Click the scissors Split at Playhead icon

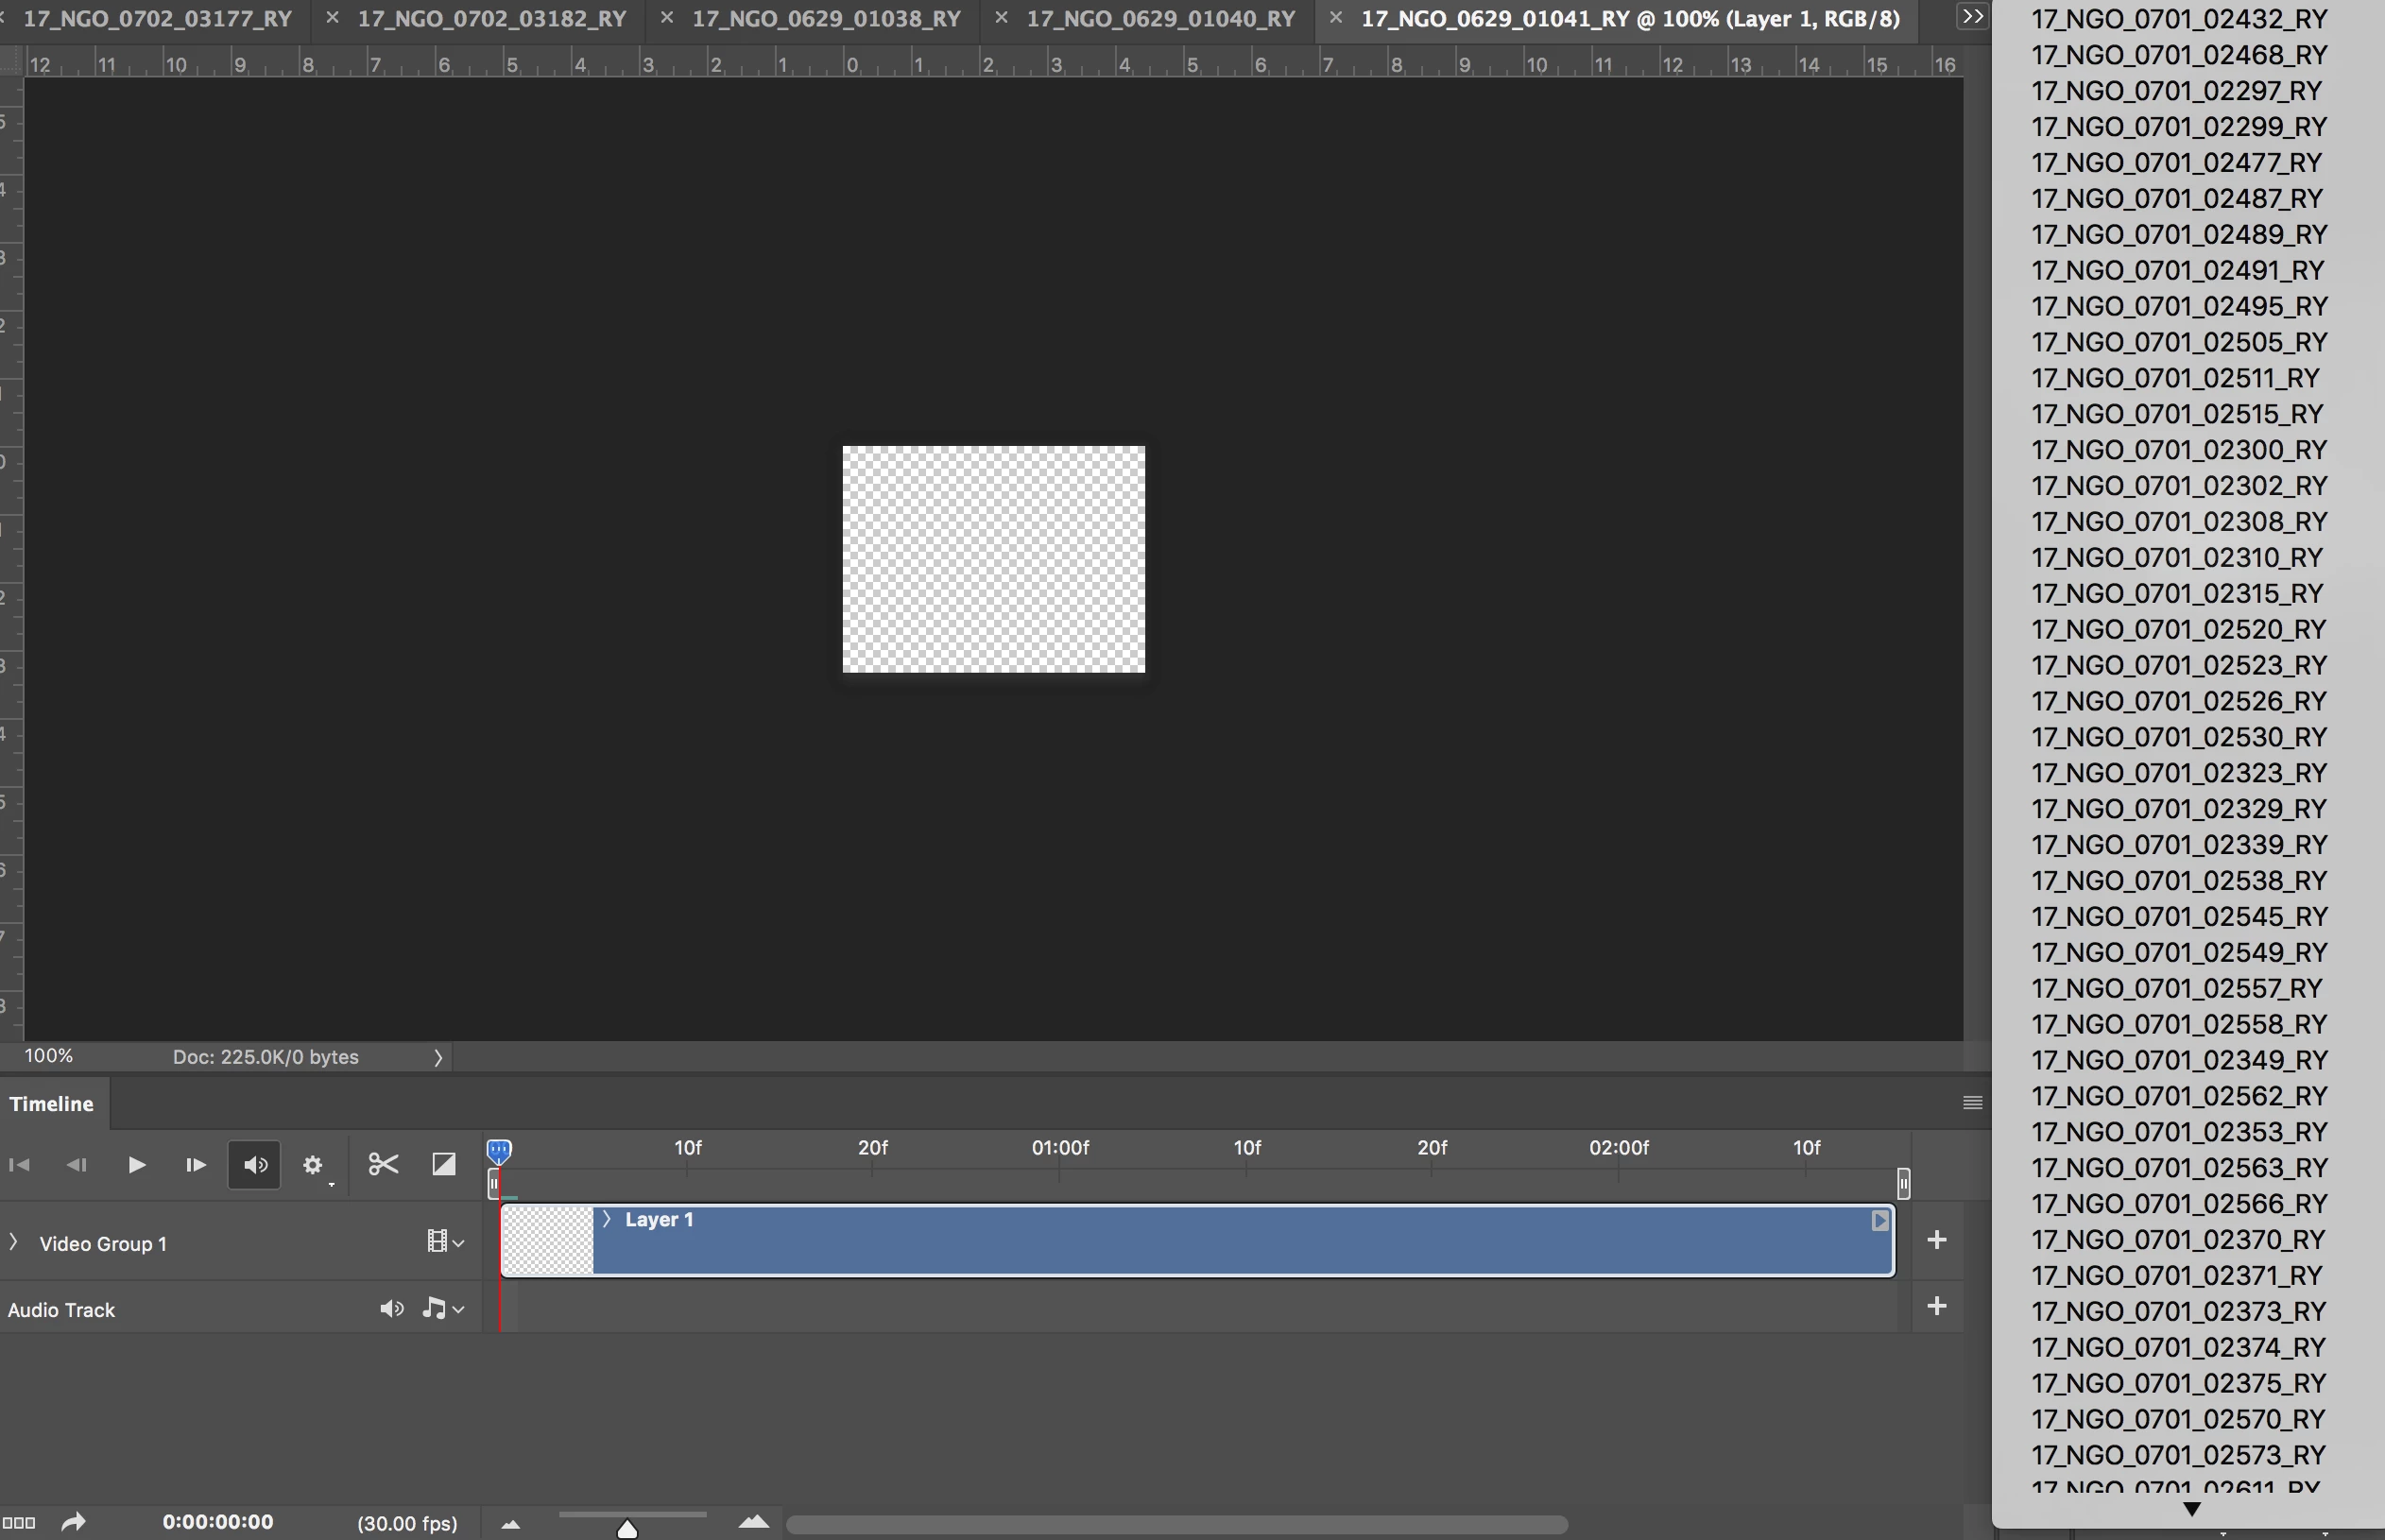[383, 1165]
